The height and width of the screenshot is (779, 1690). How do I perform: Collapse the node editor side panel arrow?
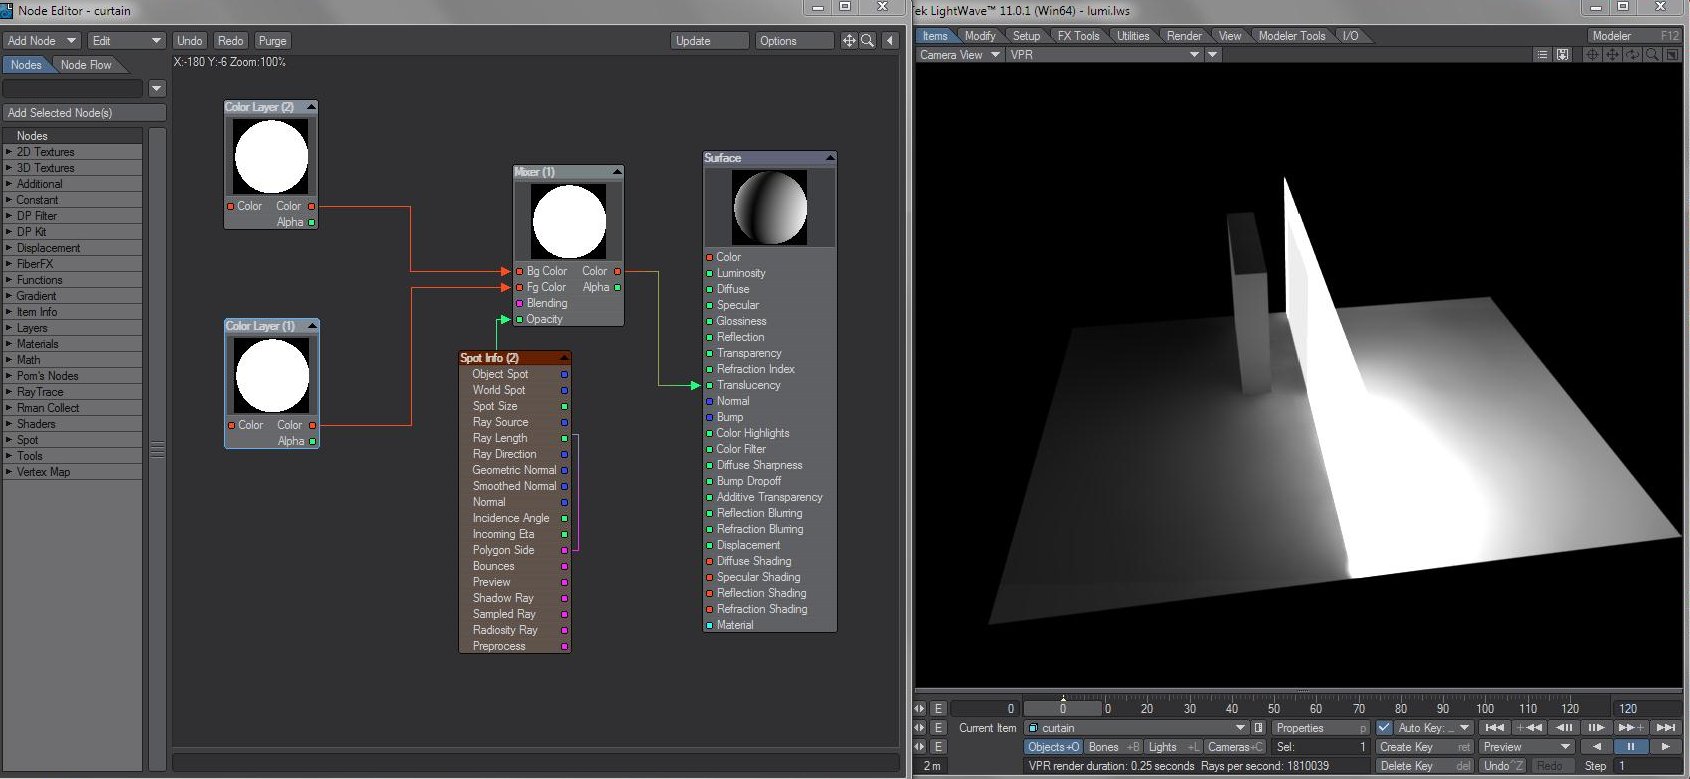point(889,41)
